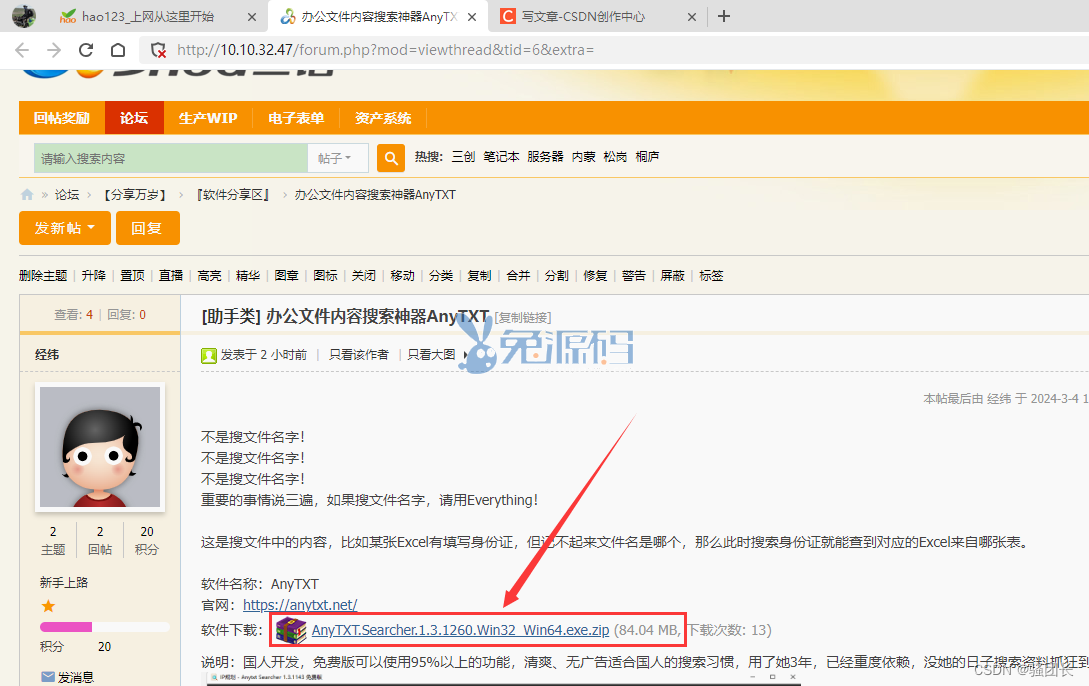
Task: Expand the 发新帖 dropdown button
Action: (x=65, y=228)
